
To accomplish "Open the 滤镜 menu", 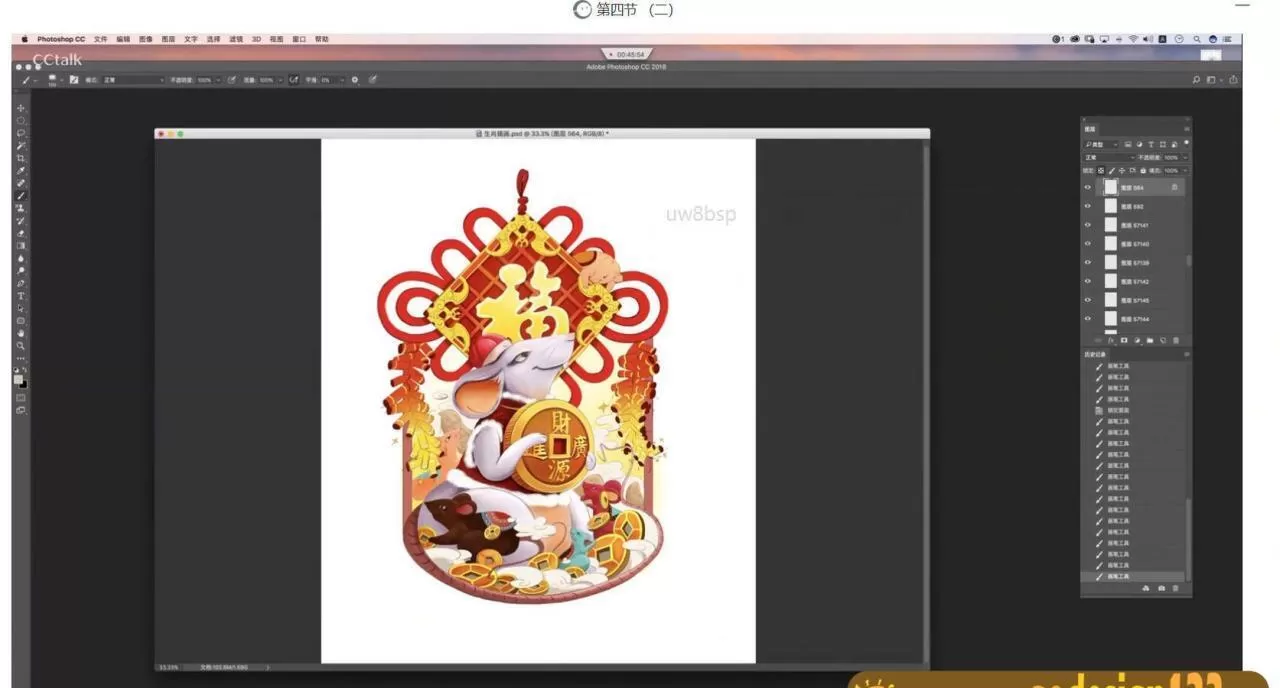I will (x=236, y=39).
